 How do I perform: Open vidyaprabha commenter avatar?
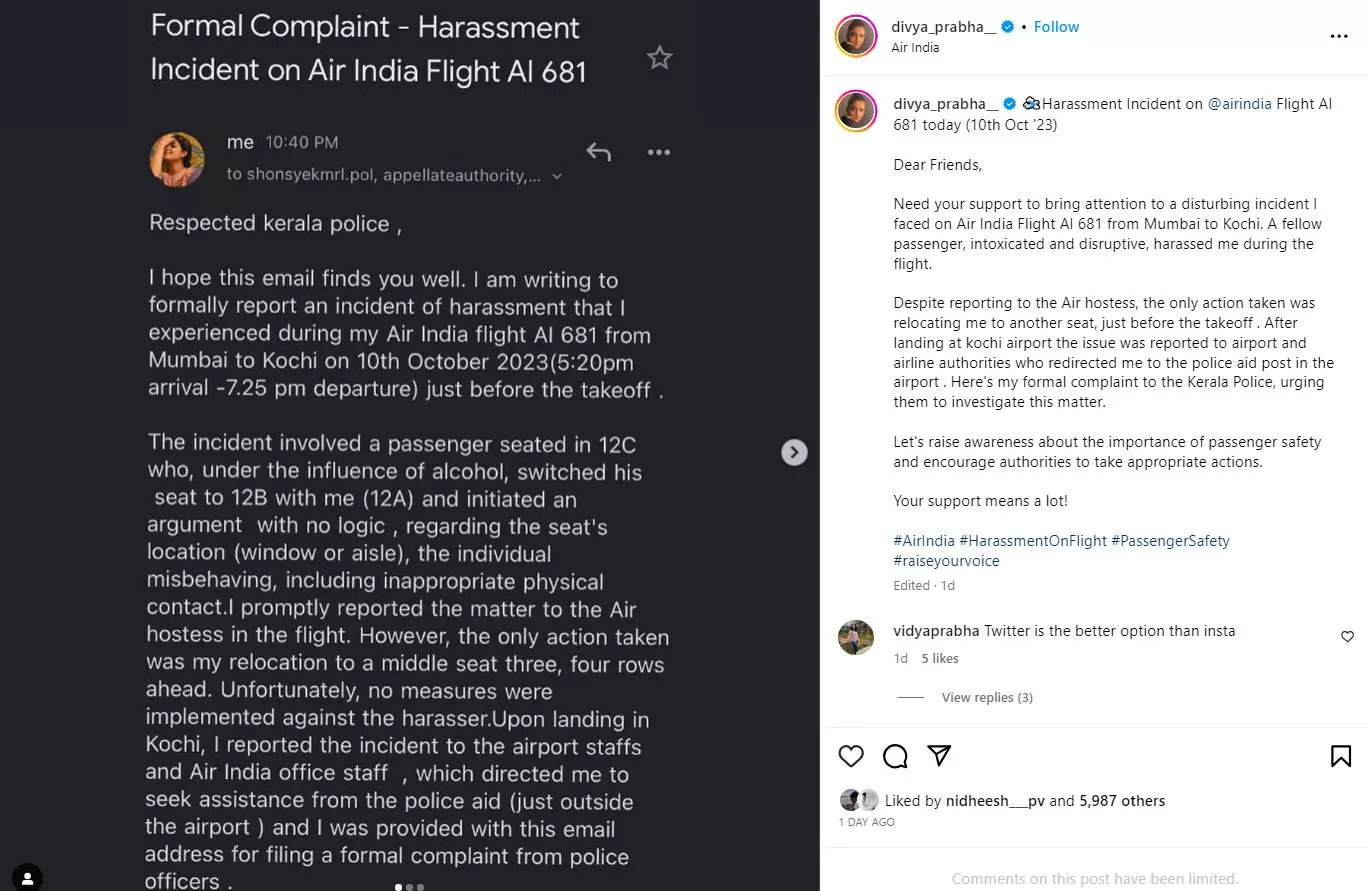(x=856, y=638)
